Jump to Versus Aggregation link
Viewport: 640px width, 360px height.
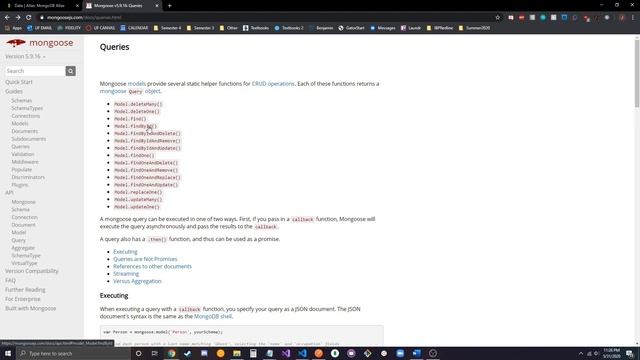coord(137,281)
